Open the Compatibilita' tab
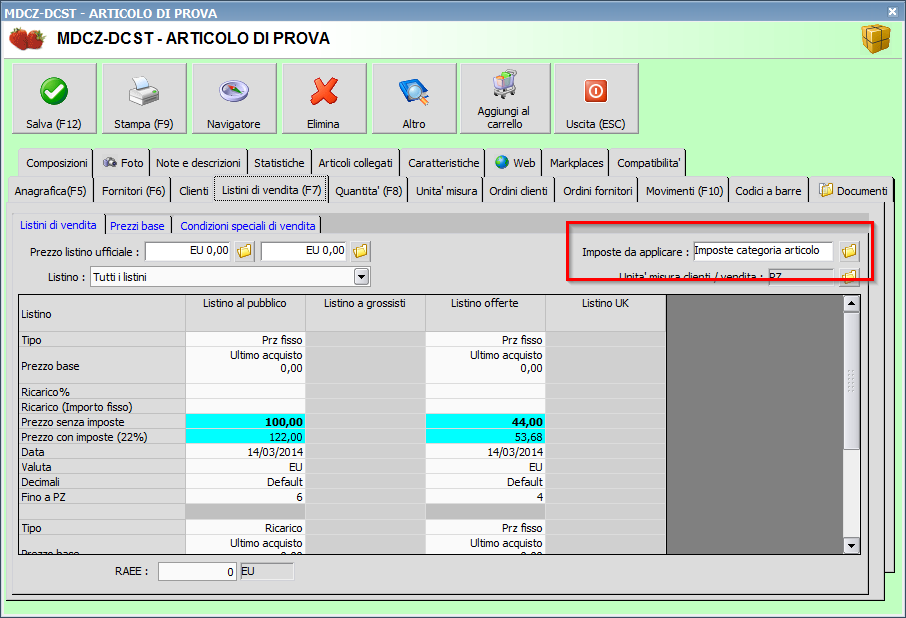The width and height of the screenshot is (906, 618). pyautogui.click(x=649, y=163)
